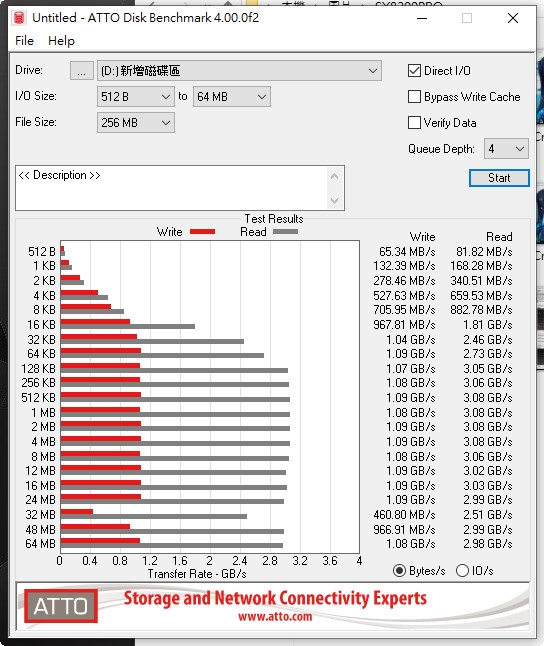Screen dimensions: 544x646
Task: Click inside the Description text box
Action: pyautogui.click(x=171, y=188)
